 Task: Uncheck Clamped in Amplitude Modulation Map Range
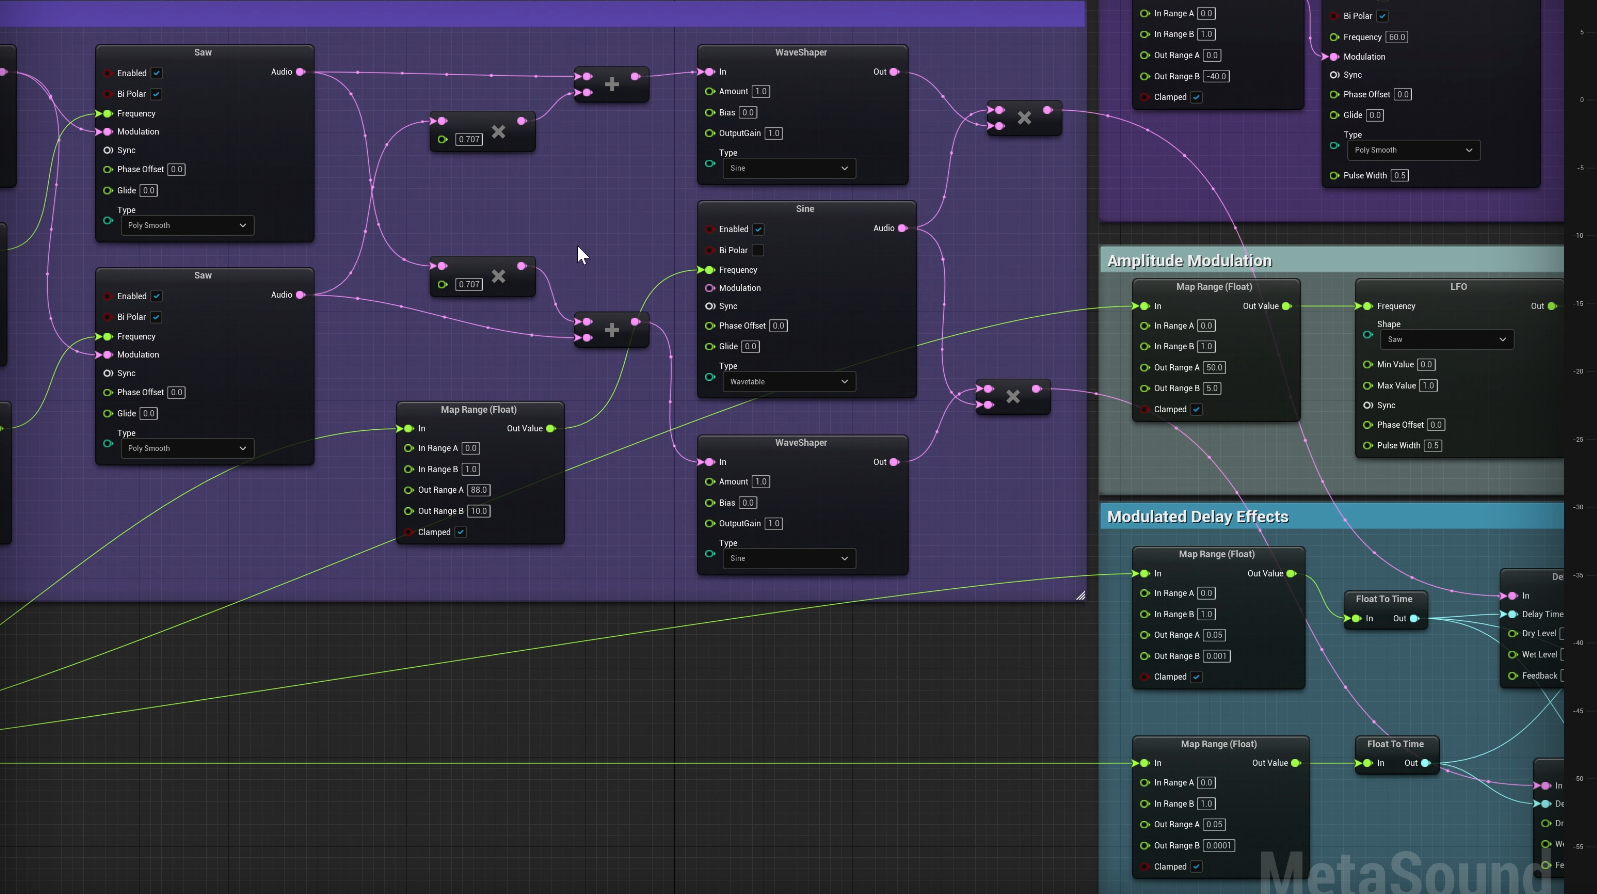coord(1196,409)
